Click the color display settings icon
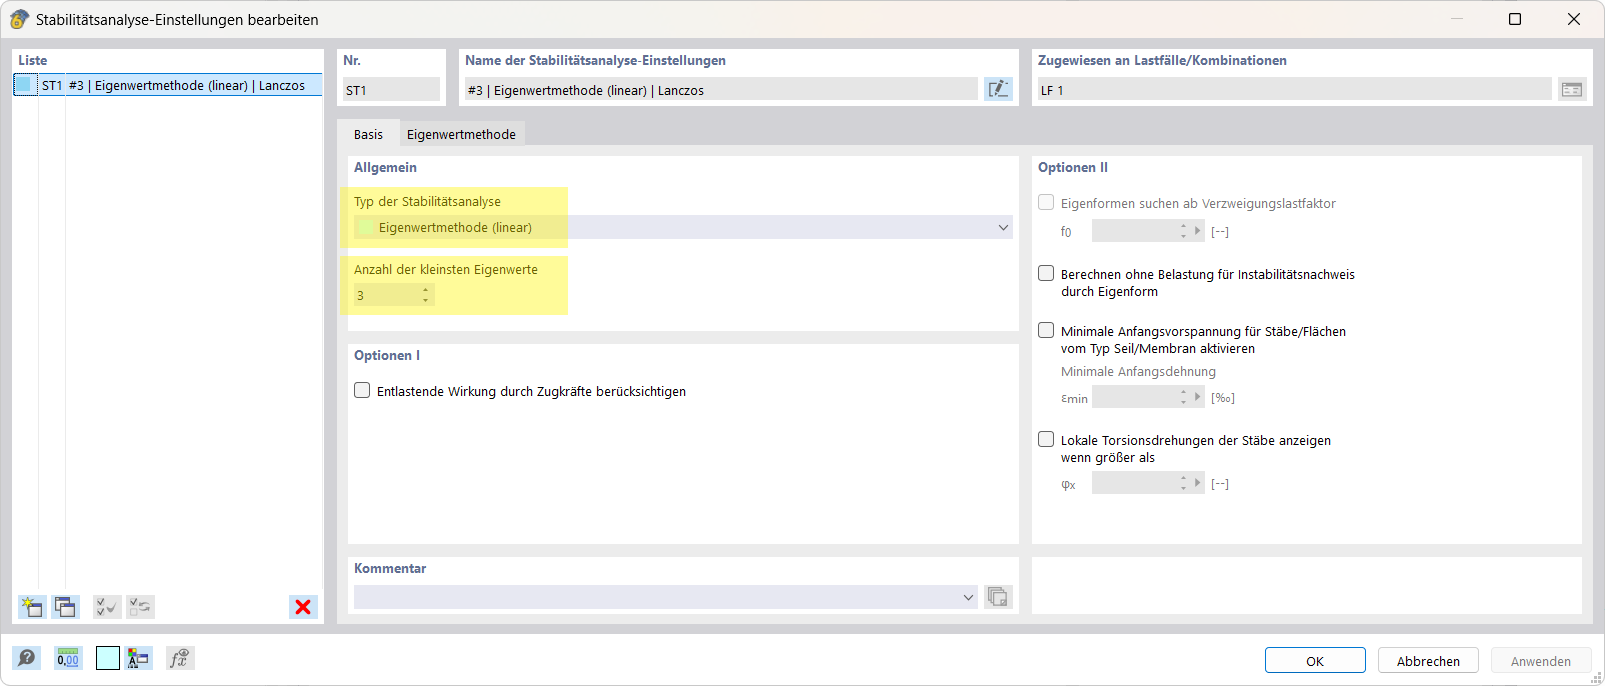The height and width of the screenshot is (686, 1605). pos(138,658)
